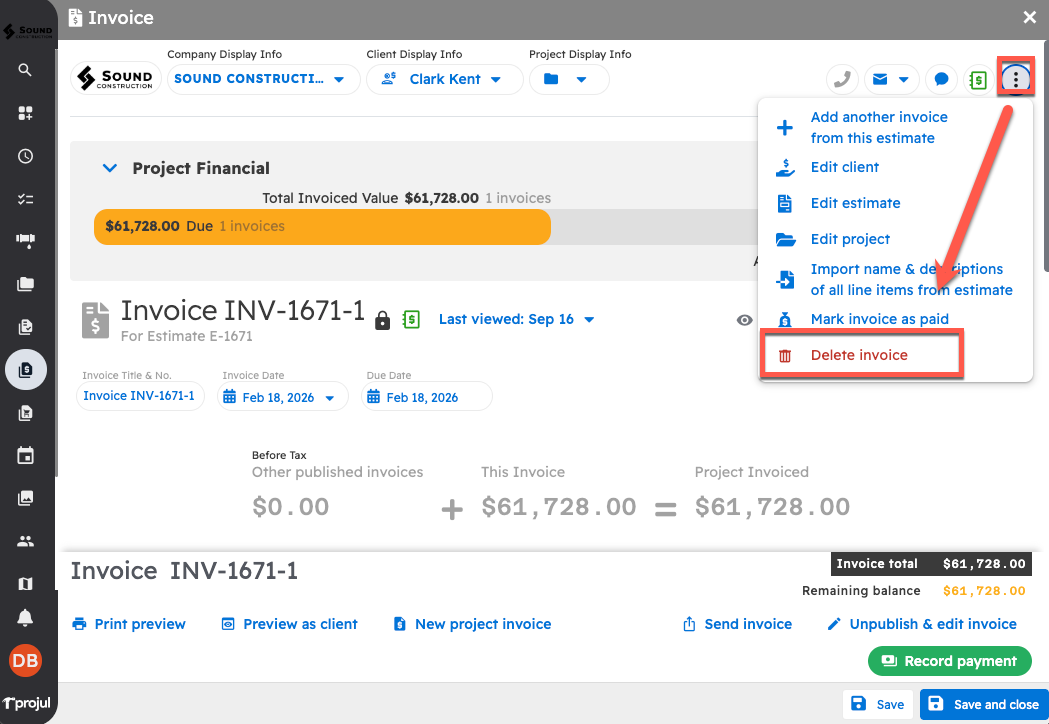Click the search icon in left sidebar
Screen dimensions: 1049x724
click(x=26, y=70)
